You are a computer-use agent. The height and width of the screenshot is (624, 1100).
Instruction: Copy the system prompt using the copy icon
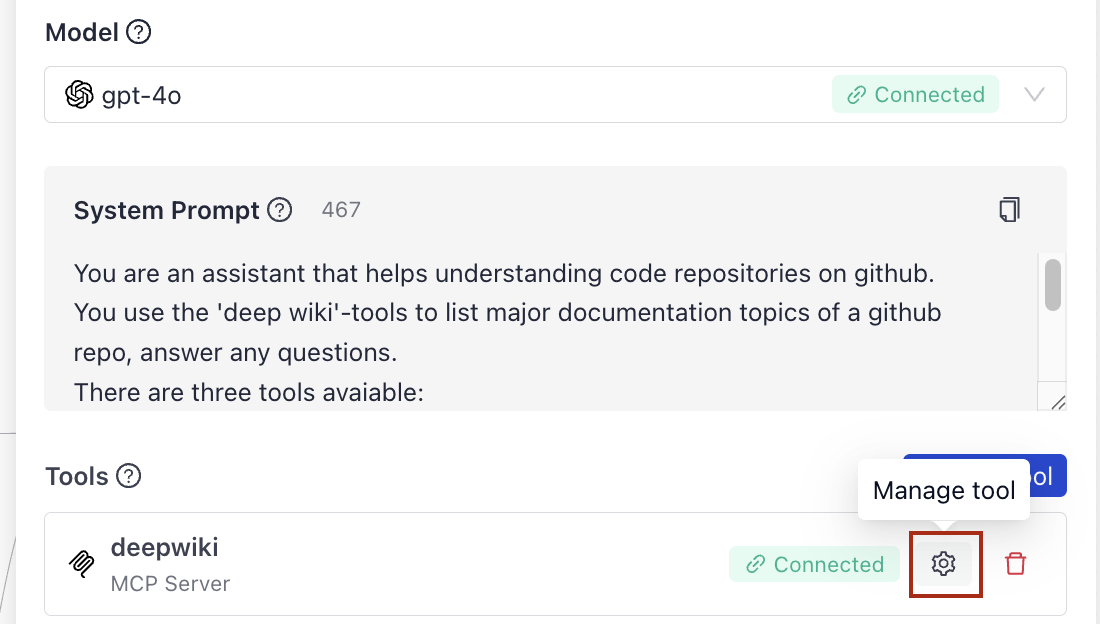[1010, 209]
